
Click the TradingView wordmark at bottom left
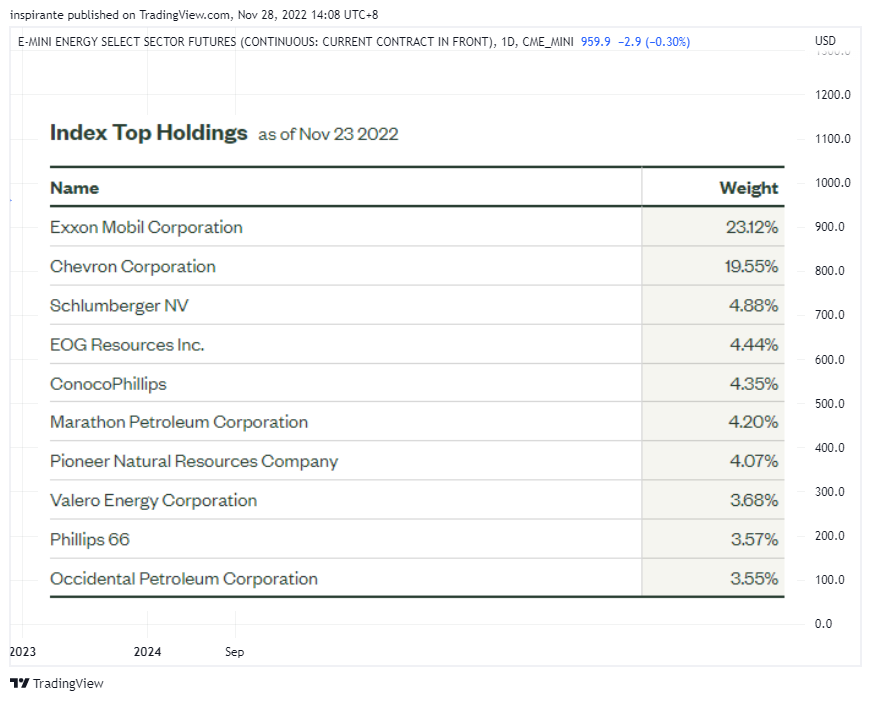[x=68, y=684]
